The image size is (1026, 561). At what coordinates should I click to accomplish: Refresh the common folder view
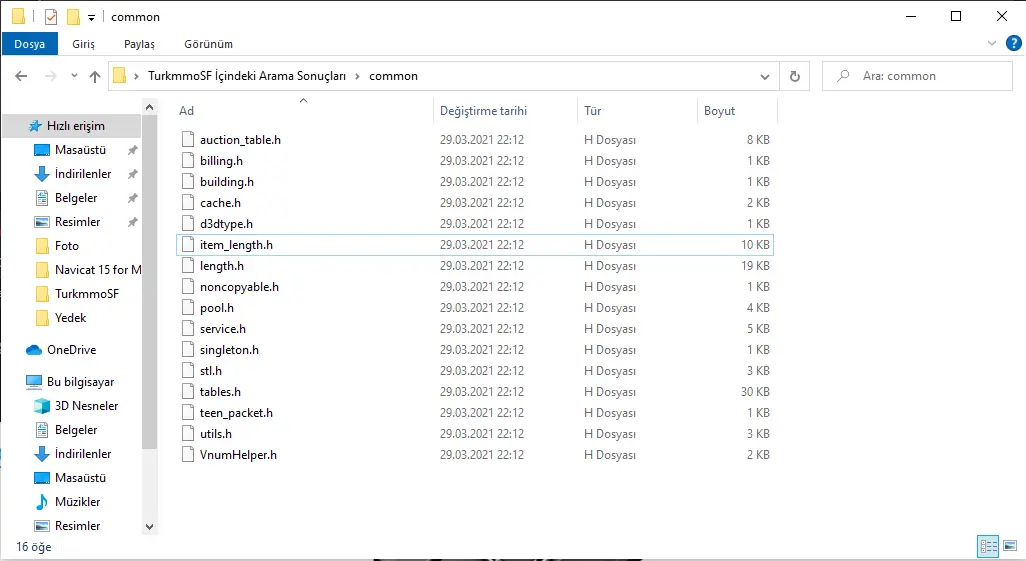[x=795, y=76]
